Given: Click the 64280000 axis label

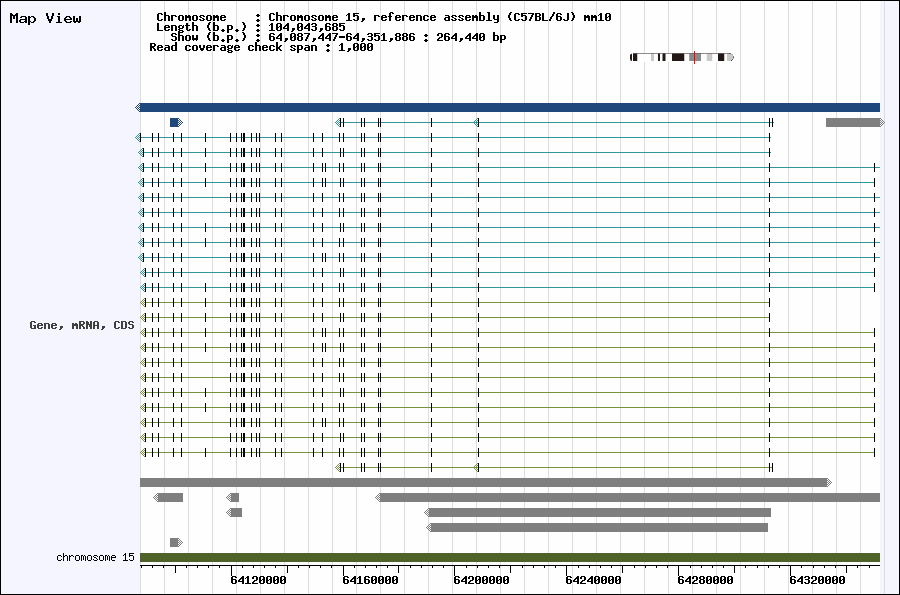Looking at the screenshot, I should 705,580.
